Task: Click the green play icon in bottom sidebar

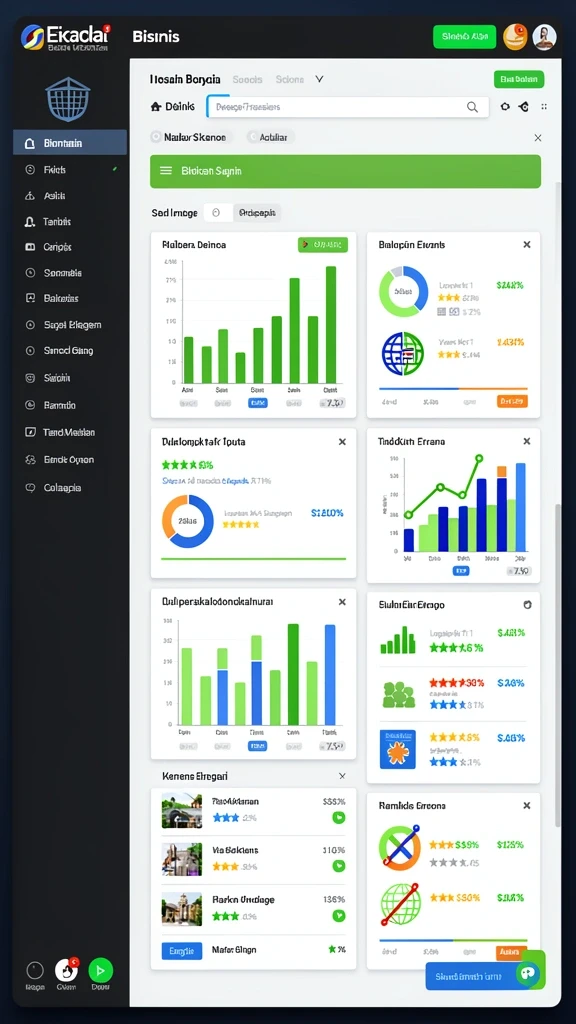Action: point(101,970)
